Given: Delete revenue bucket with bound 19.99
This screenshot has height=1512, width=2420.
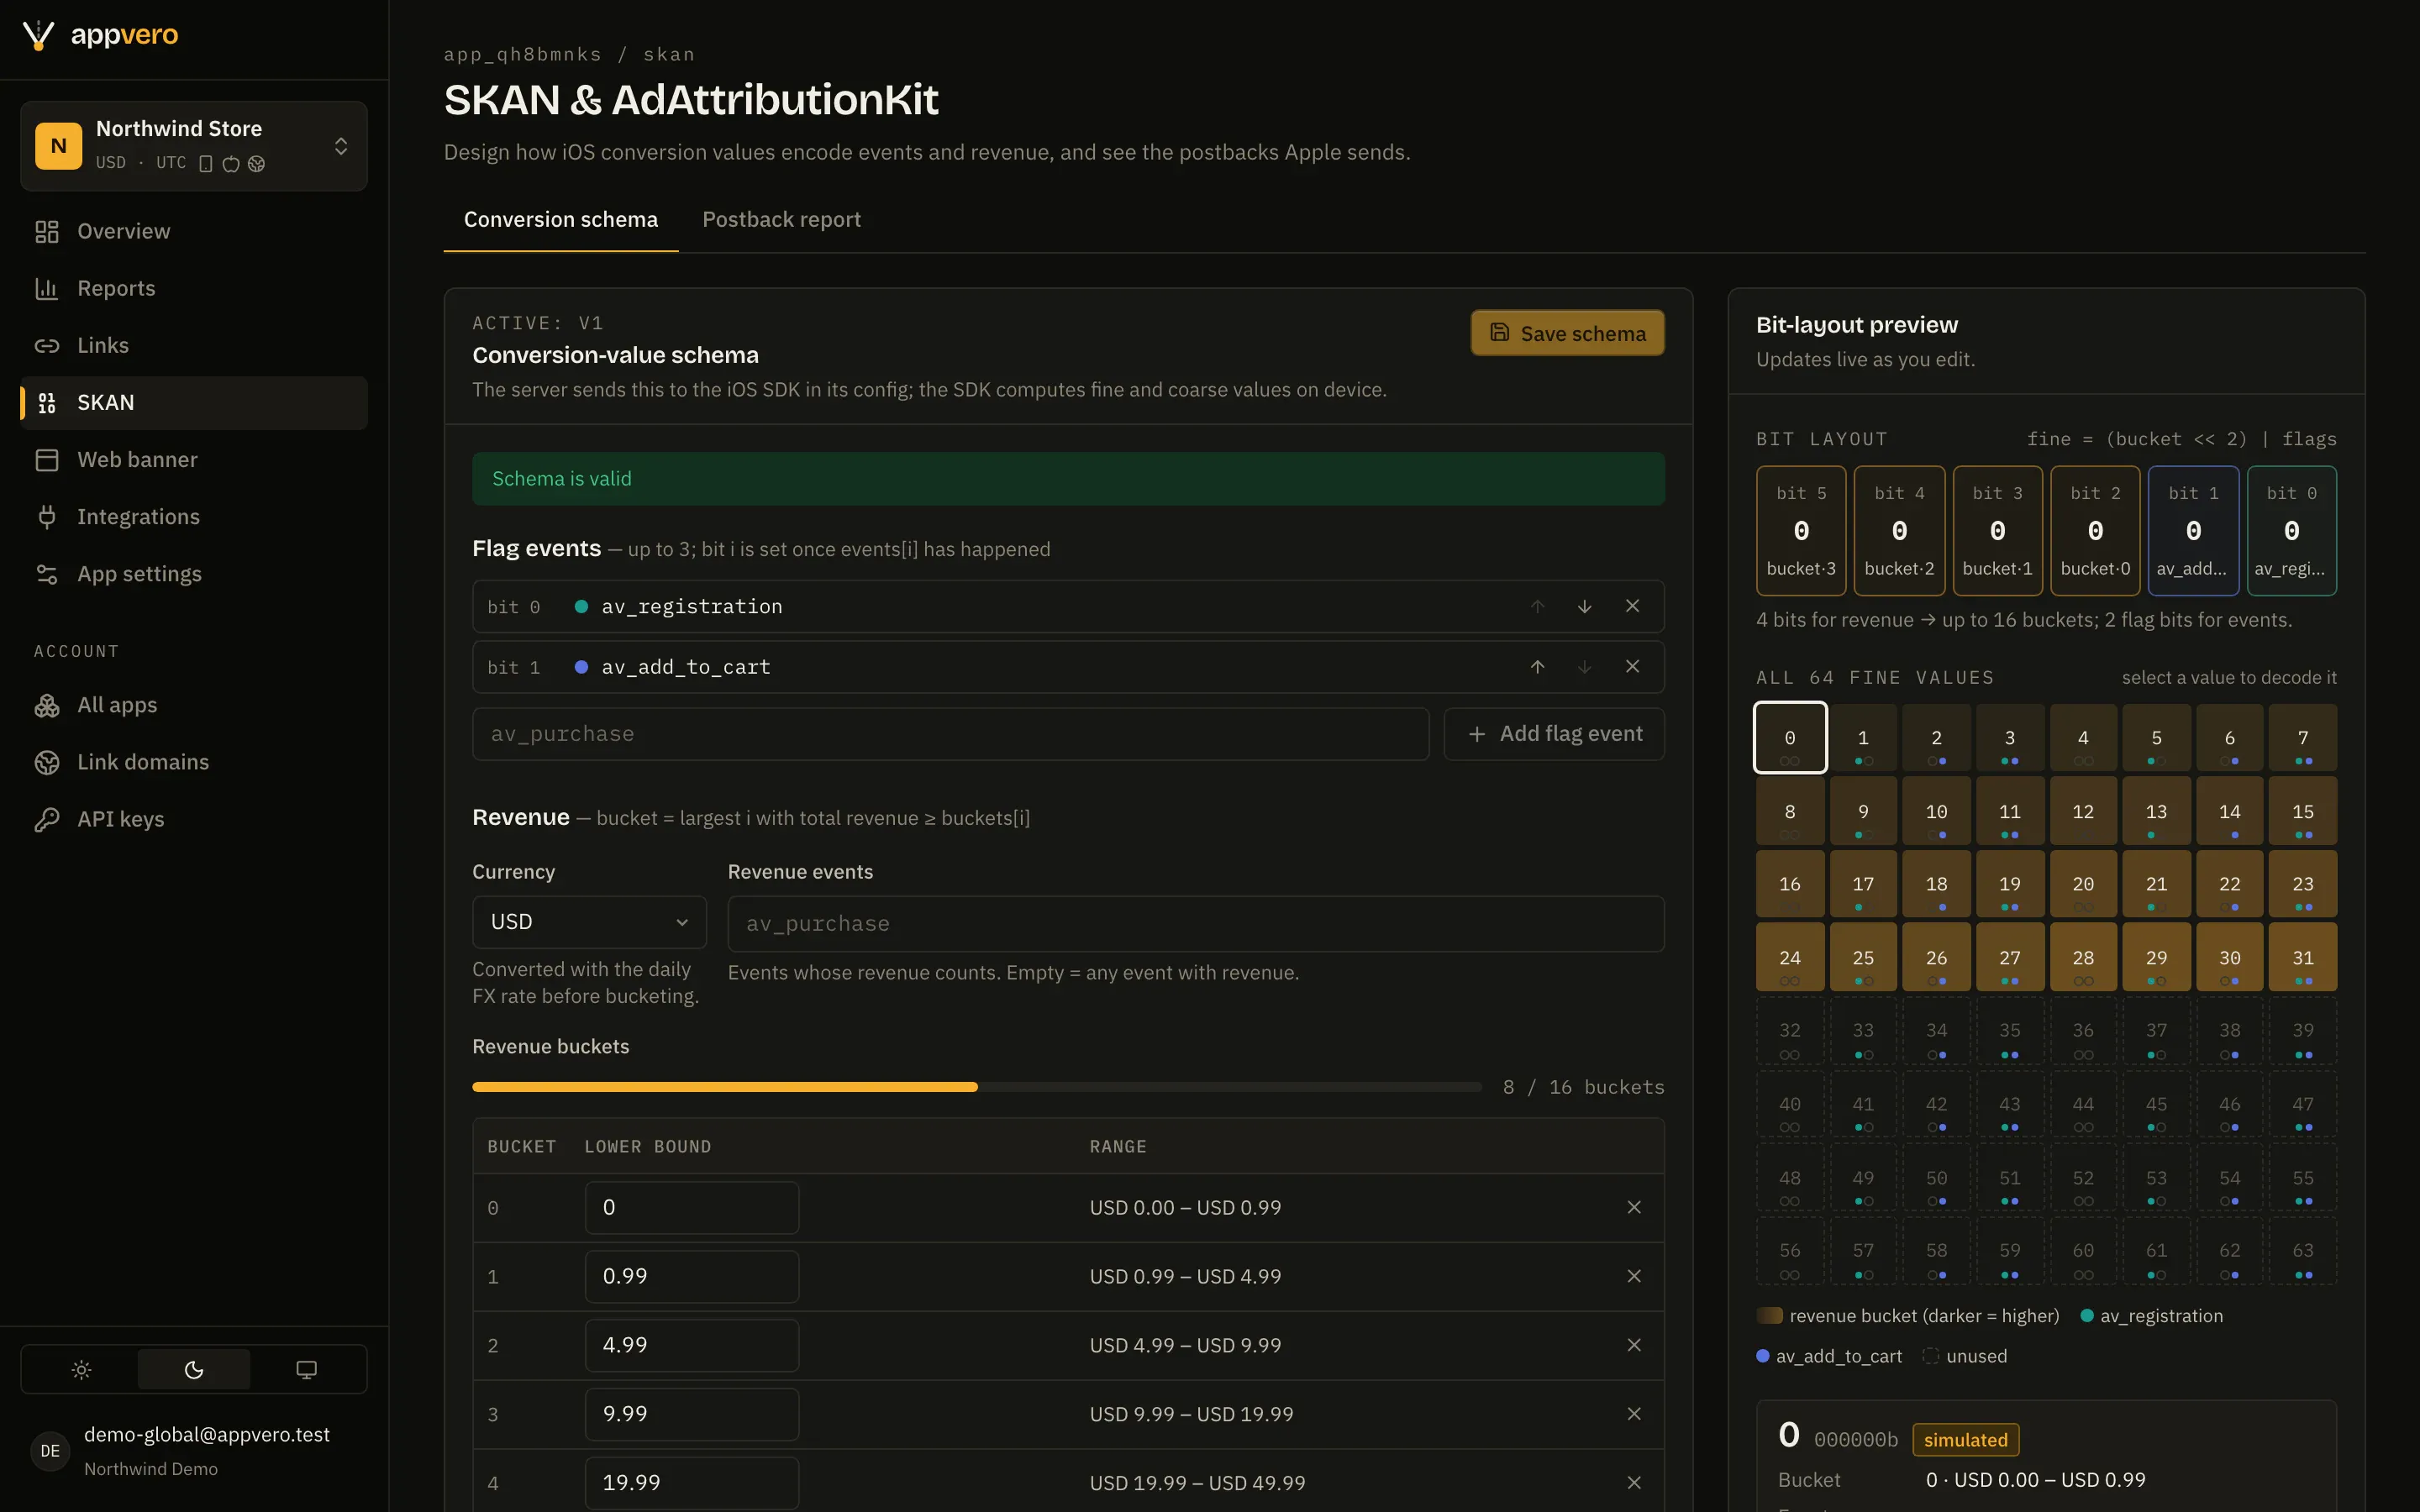Looking at the screenshot, I should click(x=1634, y=1483).
